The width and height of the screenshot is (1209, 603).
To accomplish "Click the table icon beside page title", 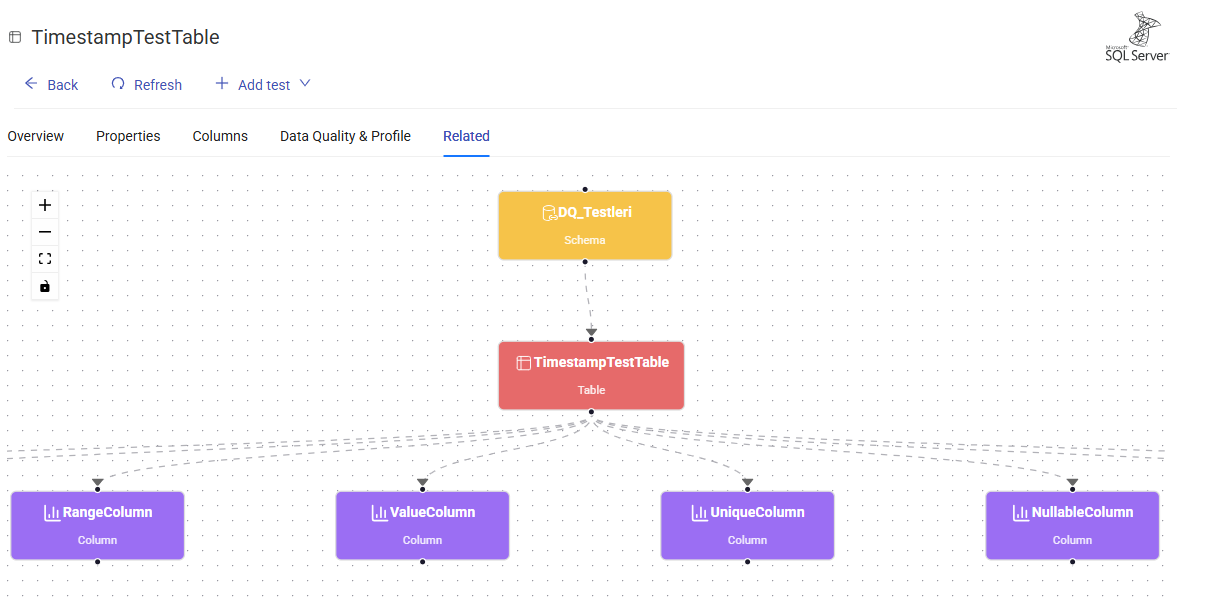I will point(15,38).
